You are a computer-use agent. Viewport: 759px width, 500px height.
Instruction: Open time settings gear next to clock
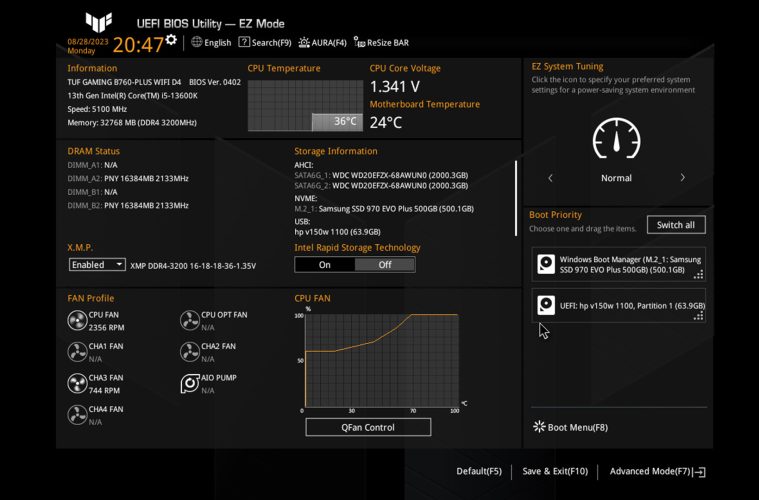click(x=171, y=39)
